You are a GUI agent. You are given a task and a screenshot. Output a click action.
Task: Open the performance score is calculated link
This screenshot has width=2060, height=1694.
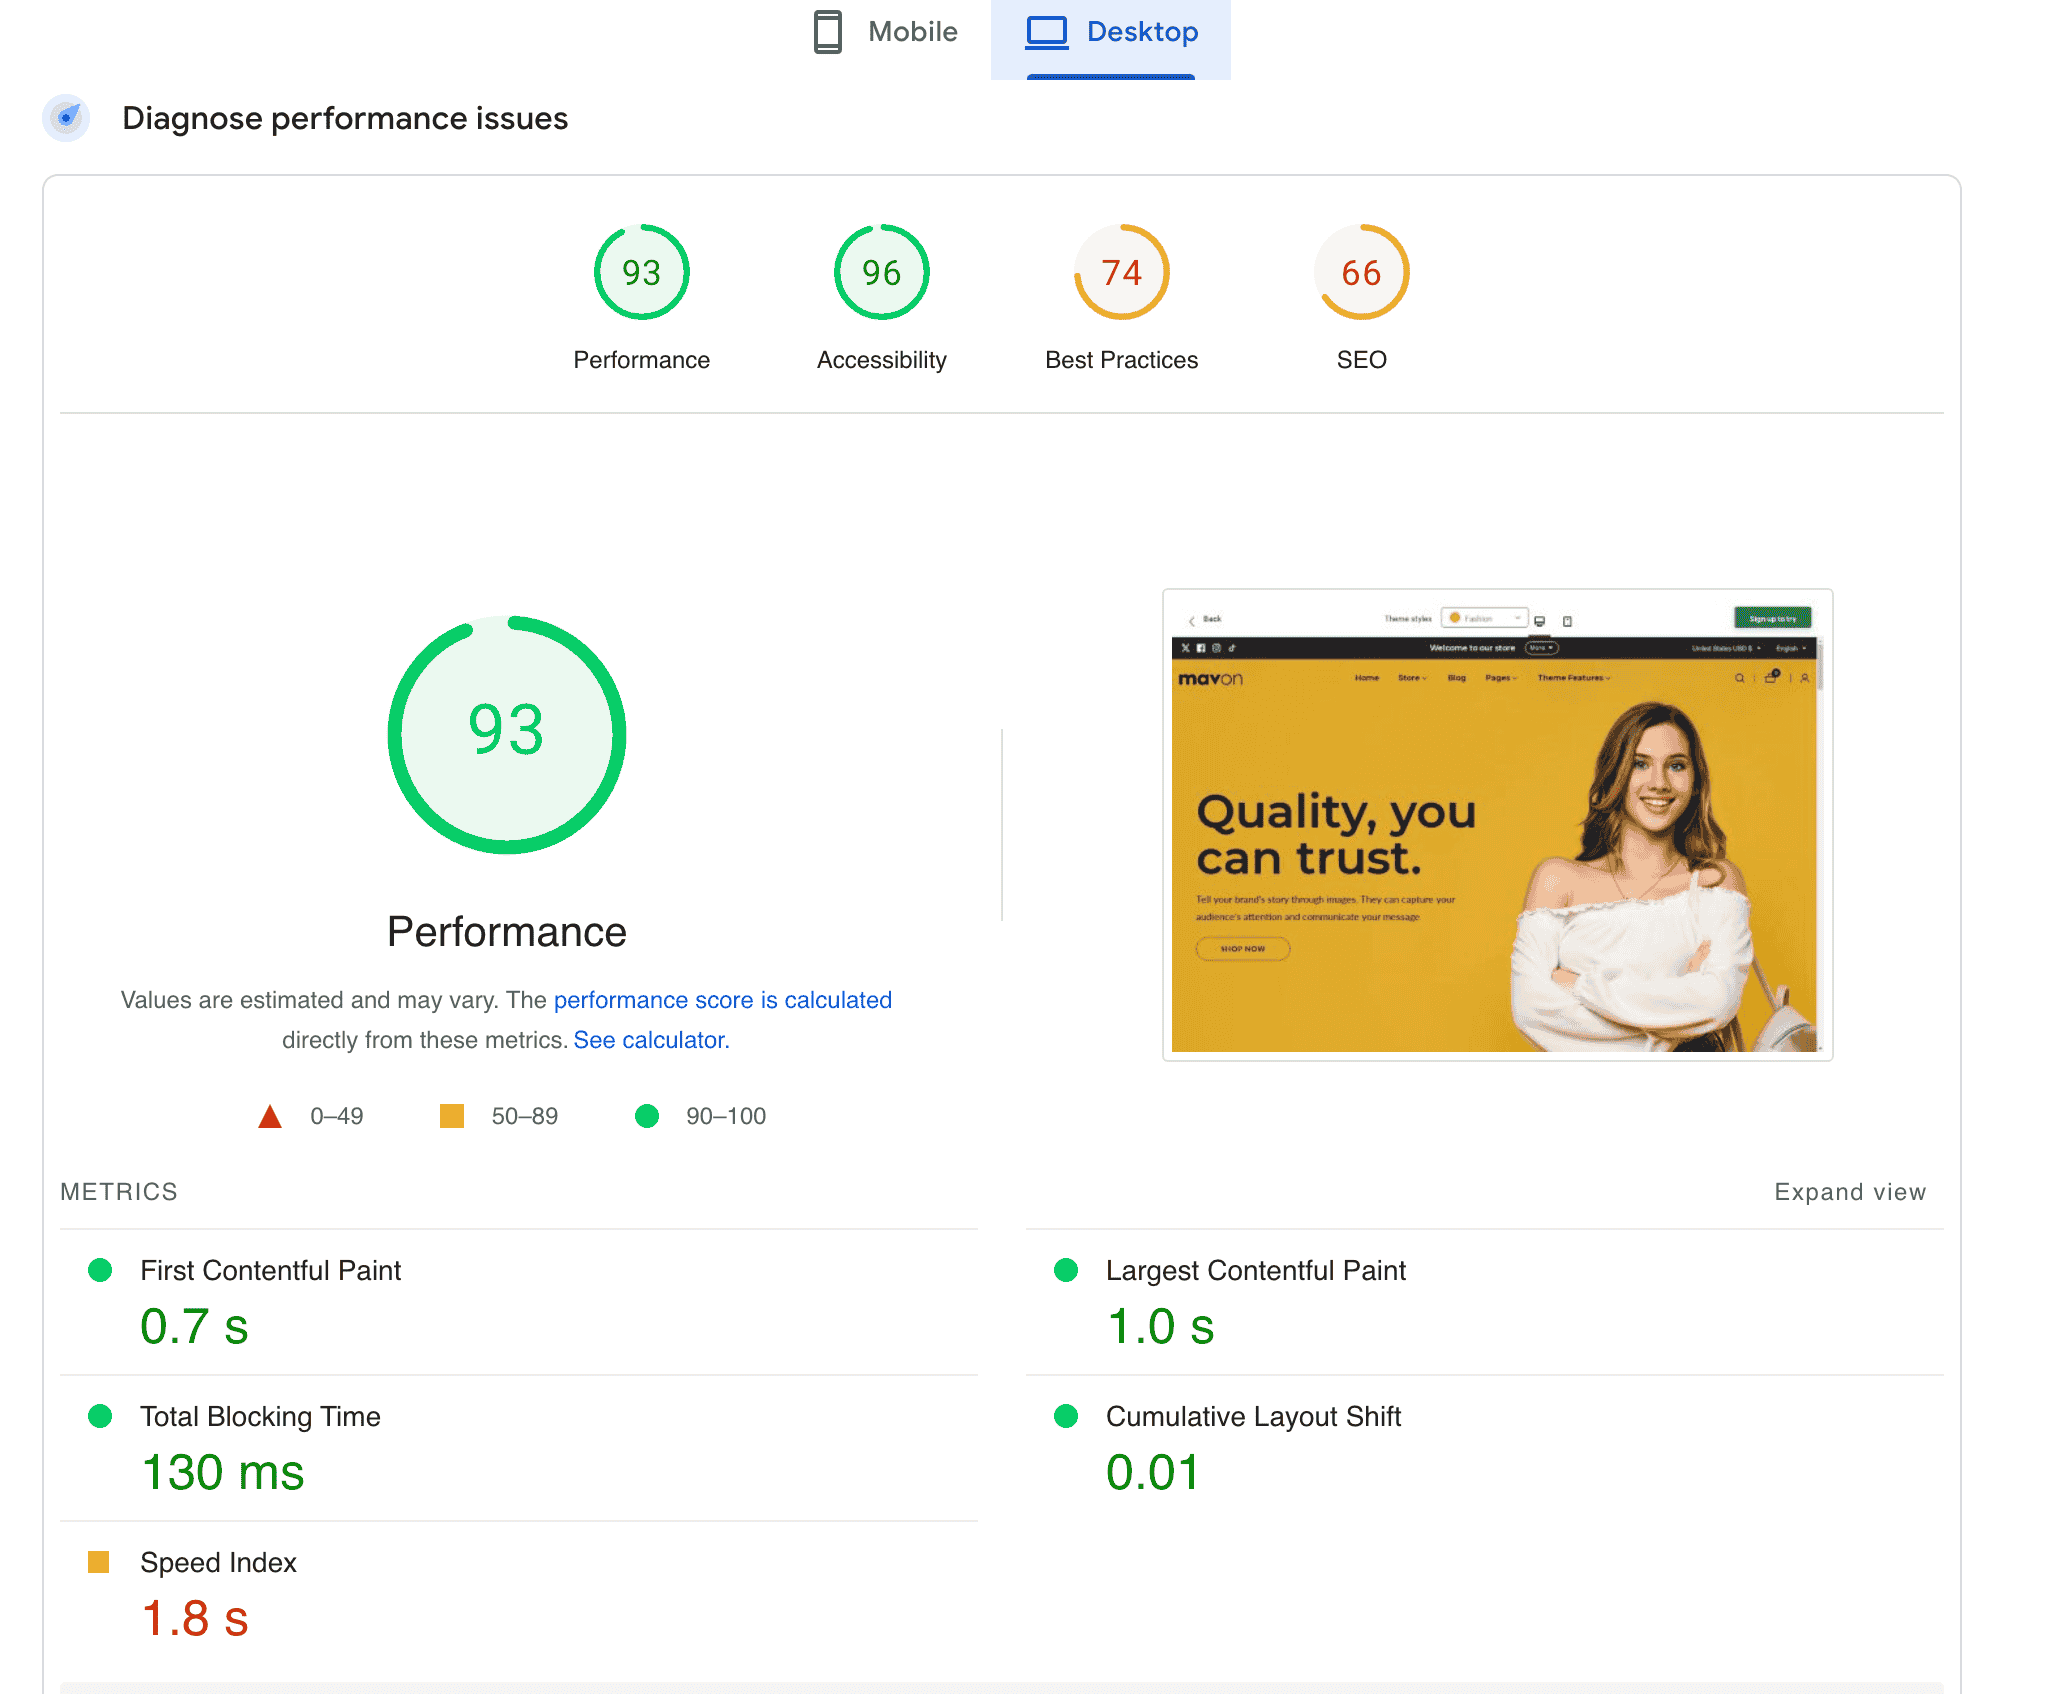coord(722,1001)
